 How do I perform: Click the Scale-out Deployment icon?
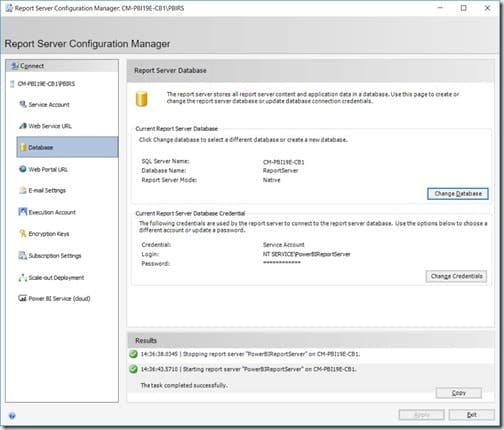click(x=23, y=277)
